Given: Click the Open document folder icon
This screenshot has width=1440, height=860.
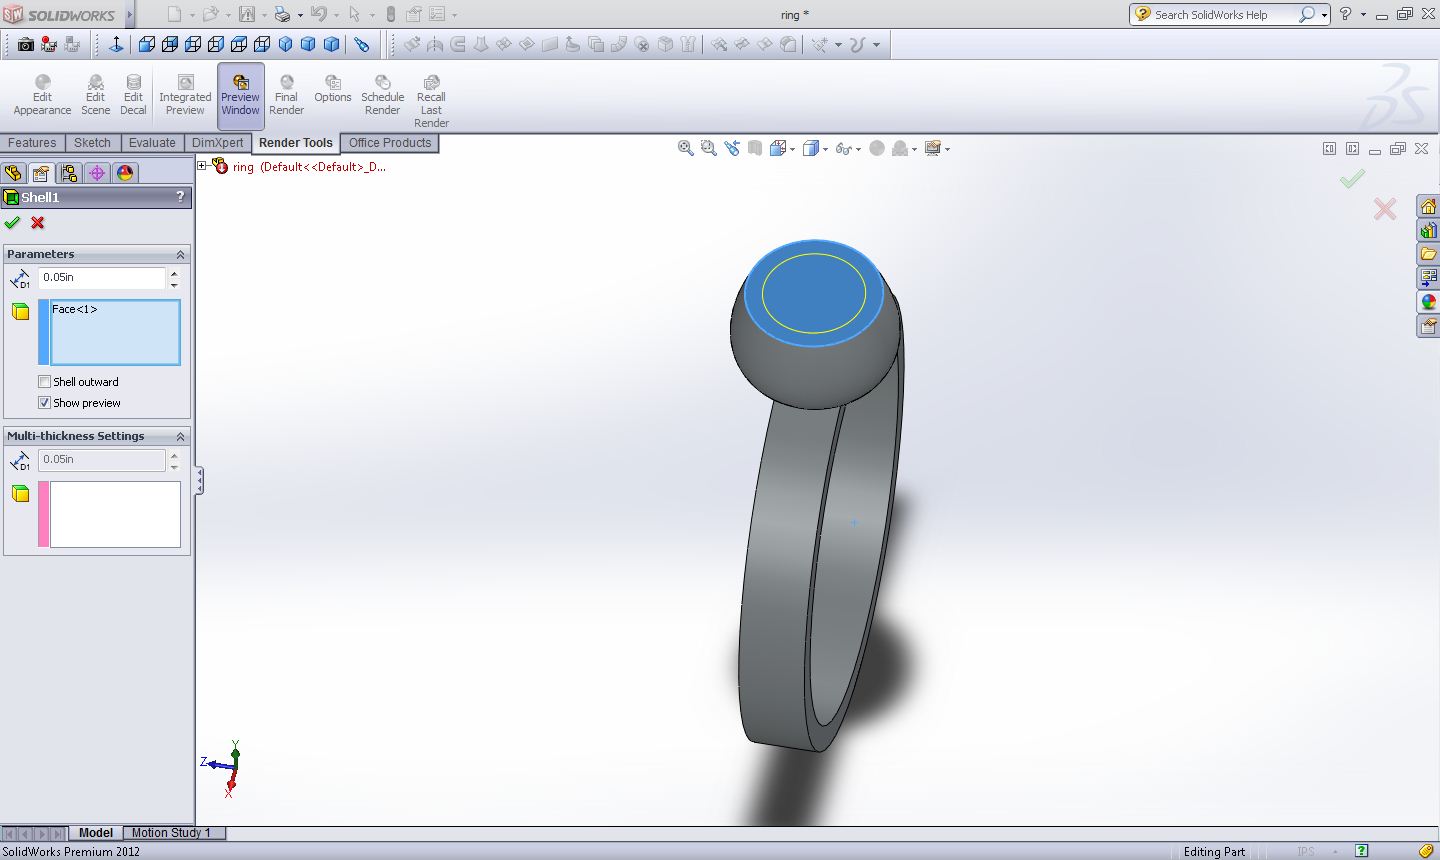Looking at the screenshot, I should pyautogui.click(x=210, y=14).
